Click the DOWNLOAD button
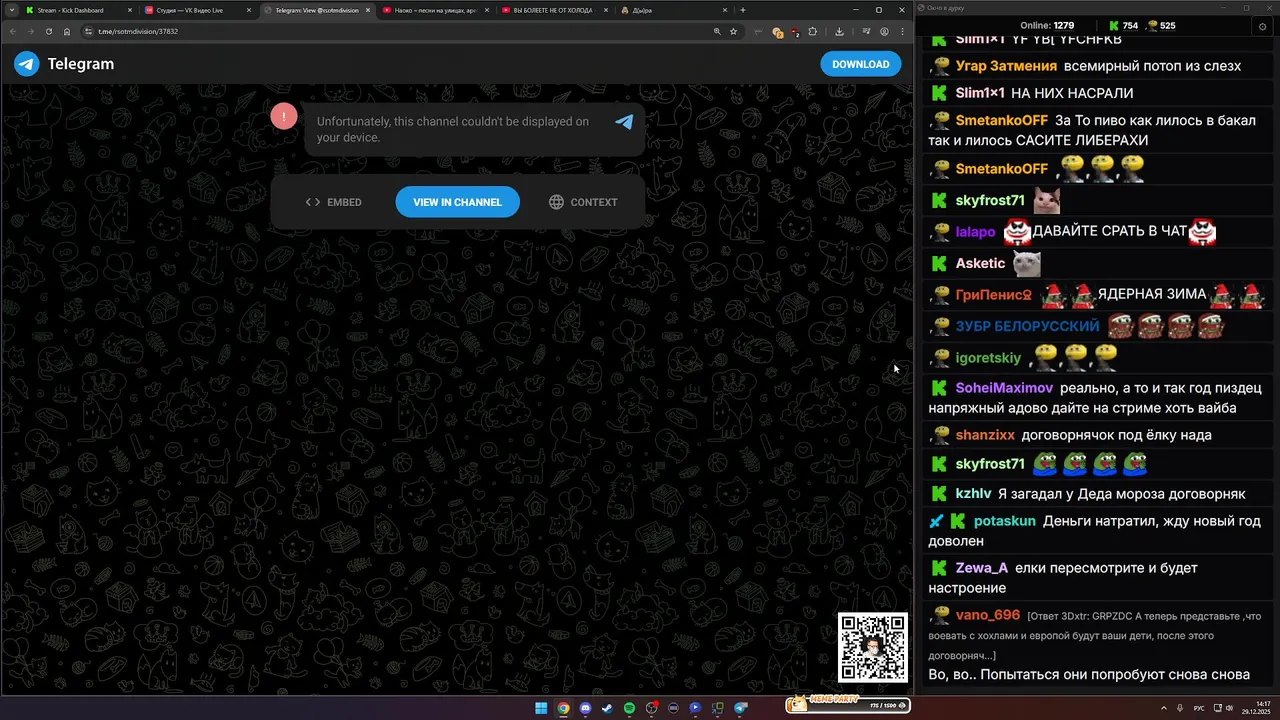 click(x=861, y=64)
